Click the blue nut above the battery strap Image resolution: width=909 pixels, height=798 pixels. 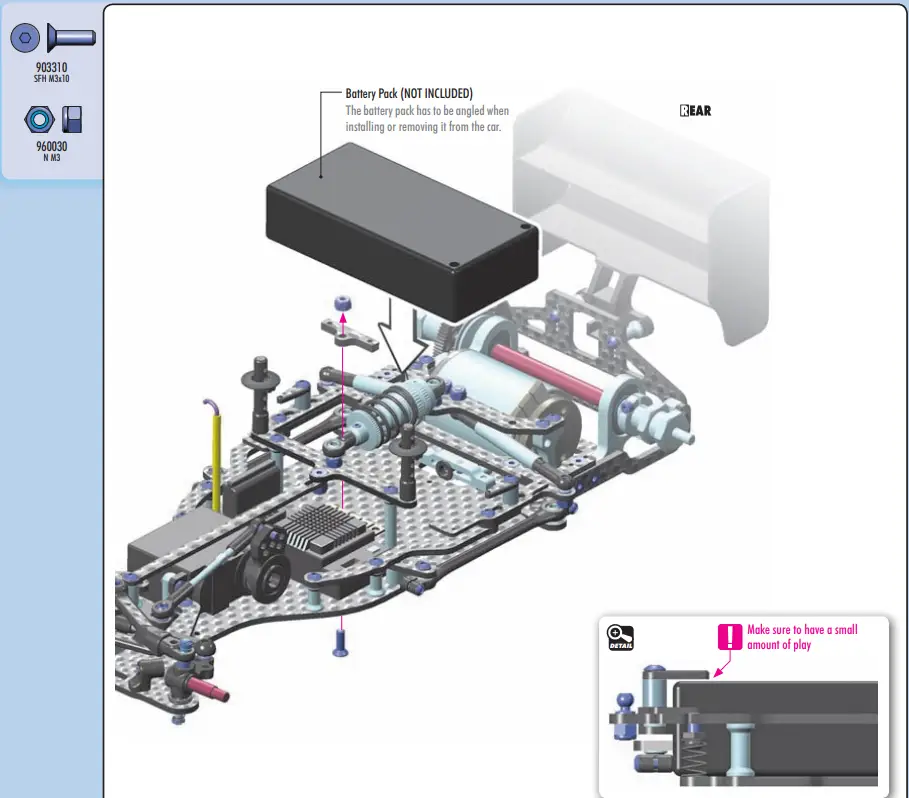pos(342,302)
